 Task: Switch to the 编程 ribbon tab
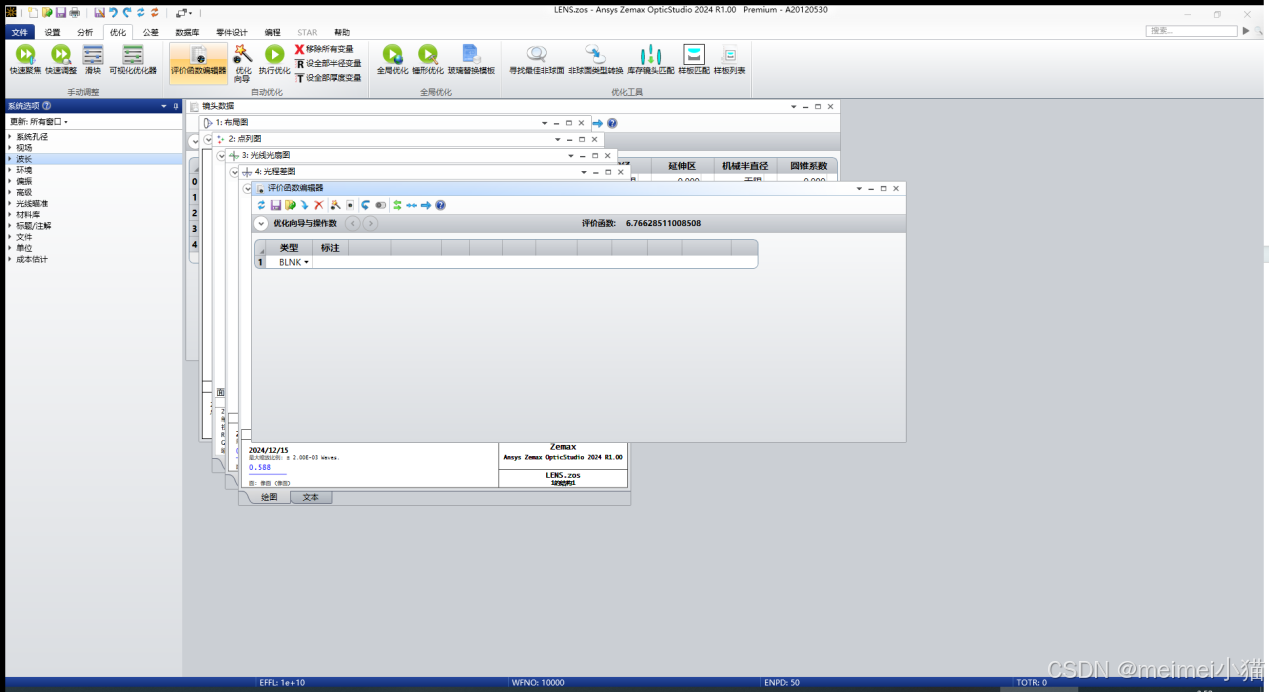(x=272, y=33)
